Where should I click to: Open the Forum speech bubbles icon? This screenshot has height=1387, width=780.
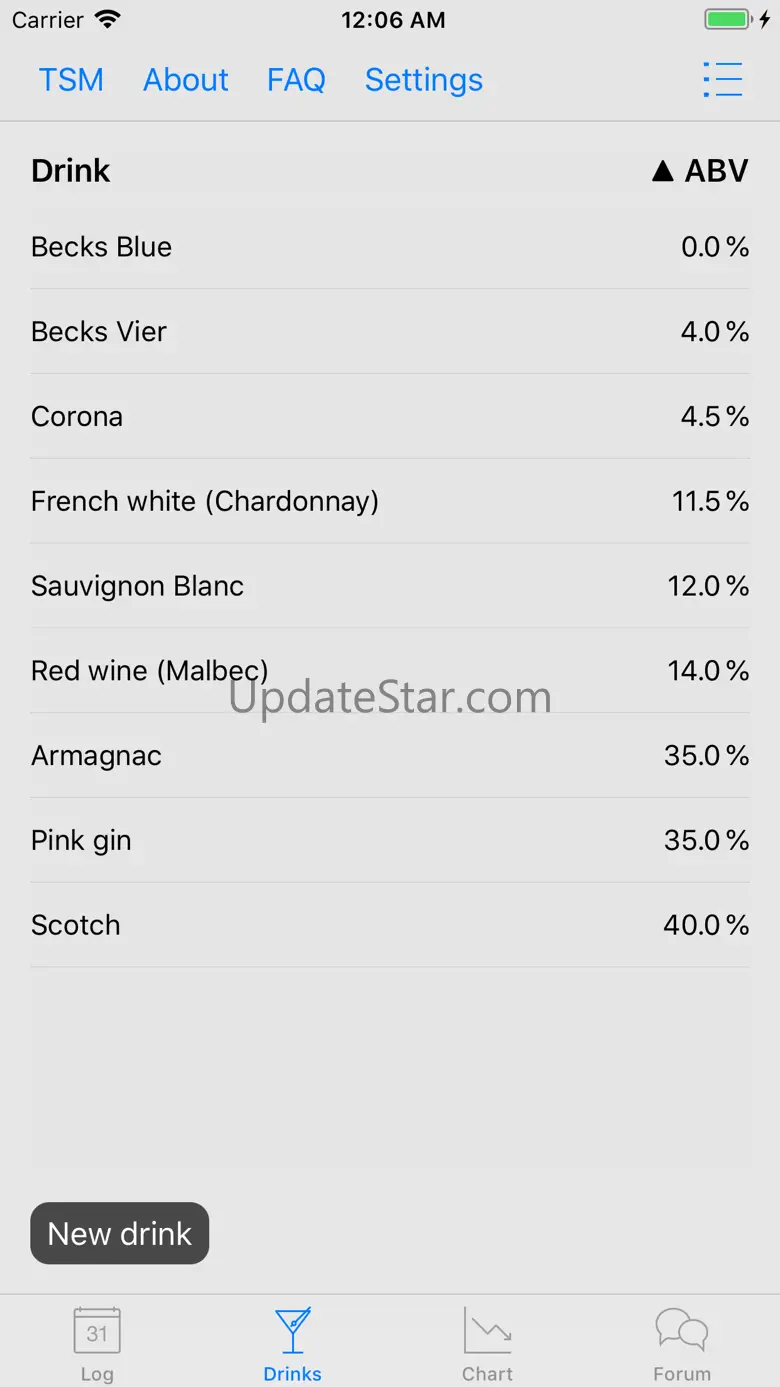coord(682,1331)
